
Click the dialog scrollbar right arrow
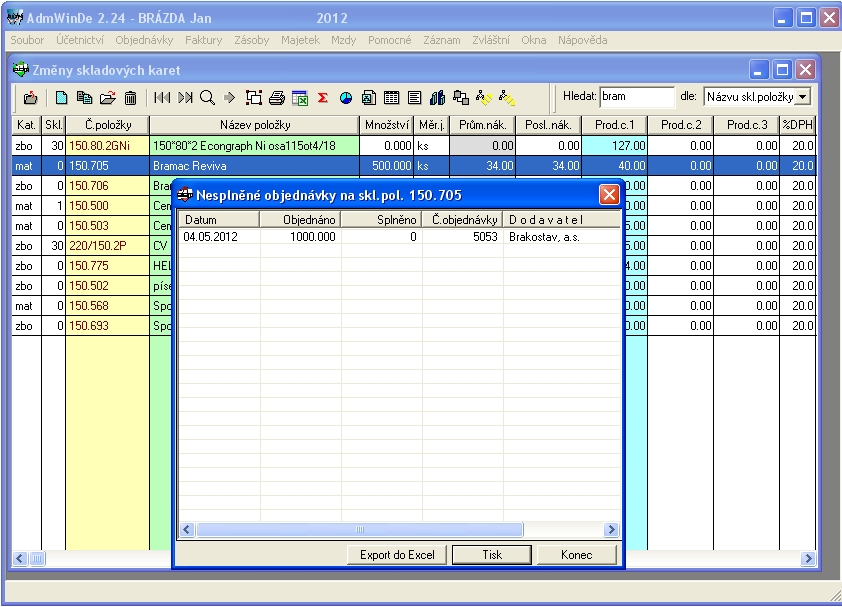pyautogui.click(x=611, y=530)
